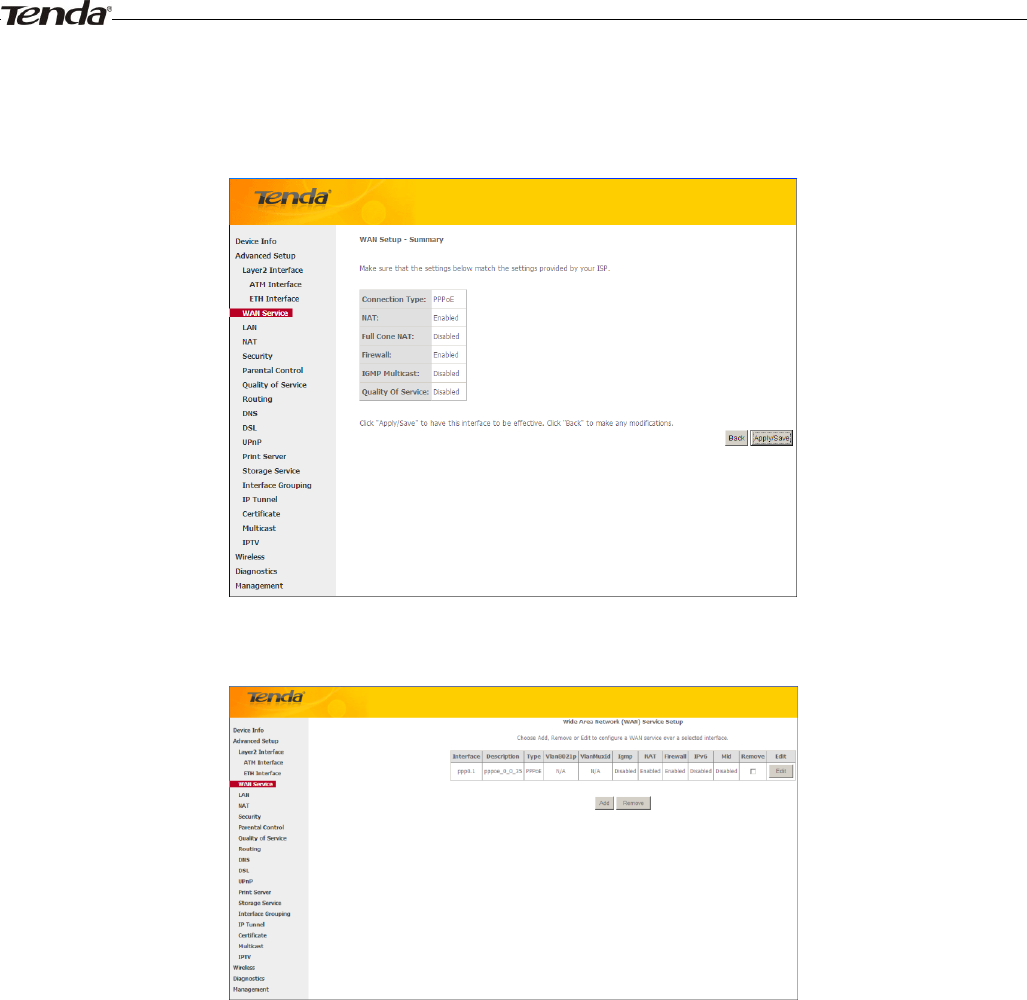Open Print Server in the Summary page sidebar

[x=264, y=456]
